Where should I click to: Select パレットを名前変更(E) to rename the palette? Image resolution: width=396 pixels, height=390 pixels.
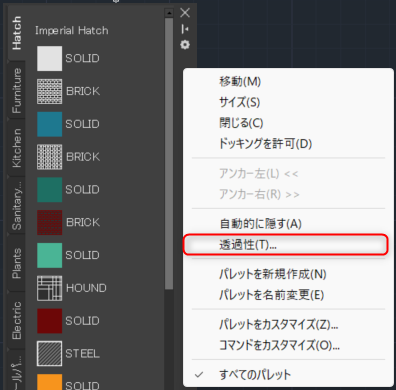point(288,295)
